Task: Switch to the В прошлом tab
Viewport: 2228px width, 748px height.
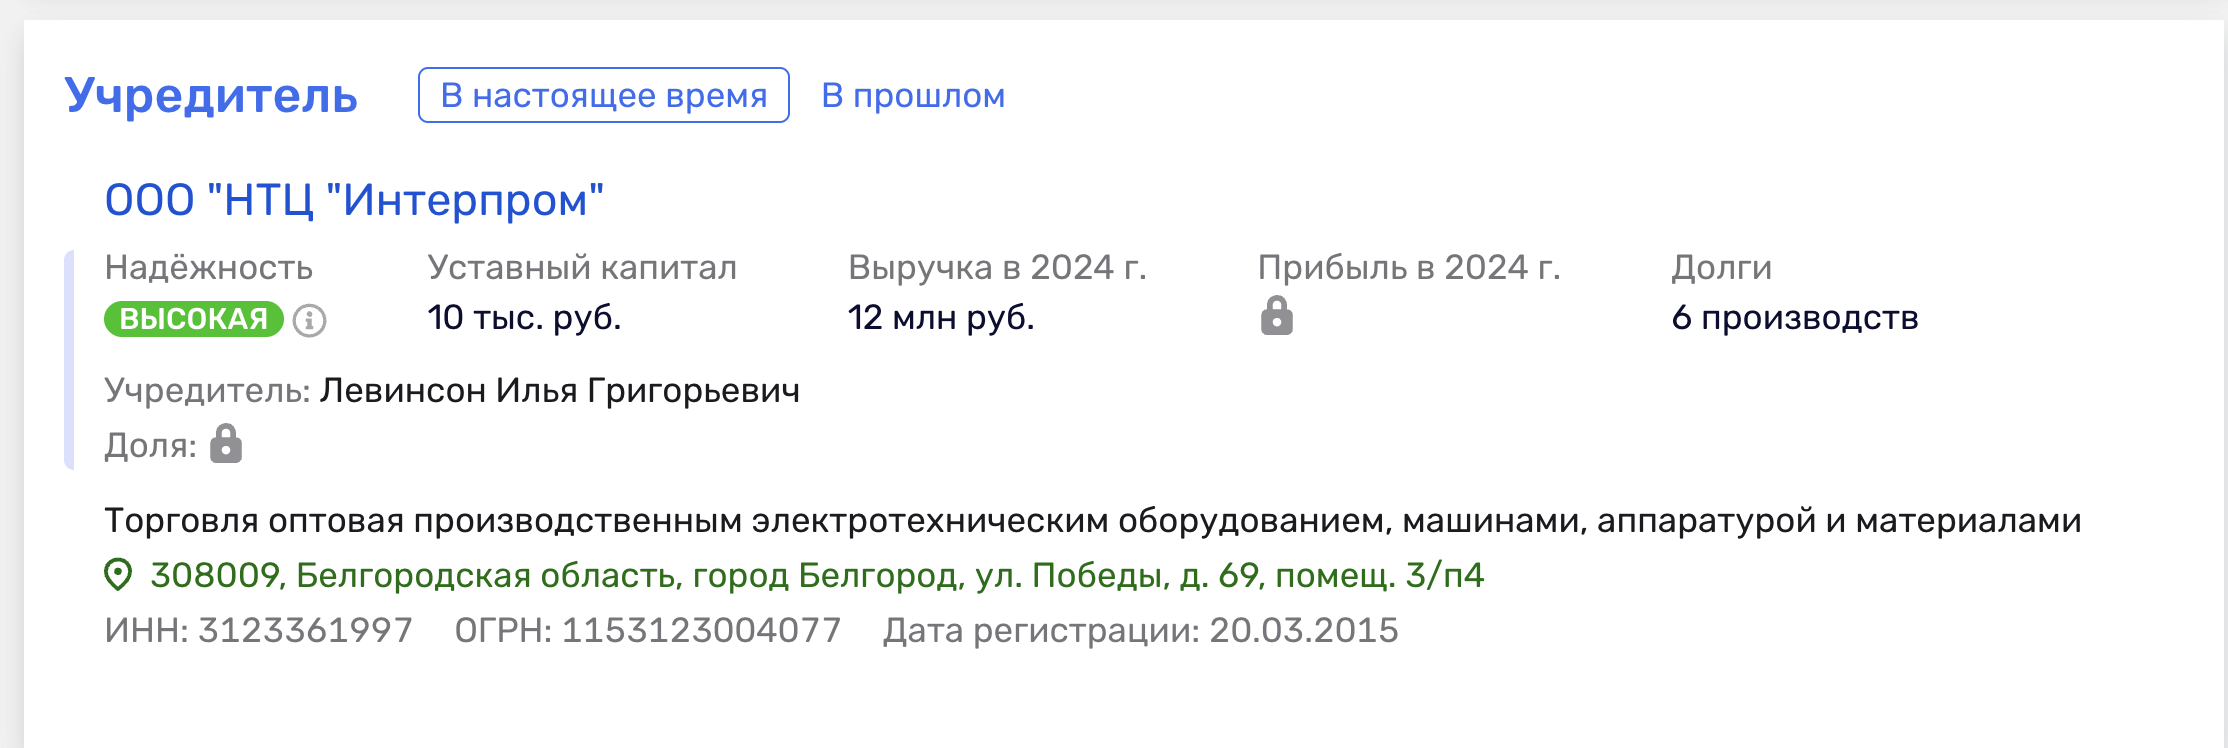Action: 913,96
